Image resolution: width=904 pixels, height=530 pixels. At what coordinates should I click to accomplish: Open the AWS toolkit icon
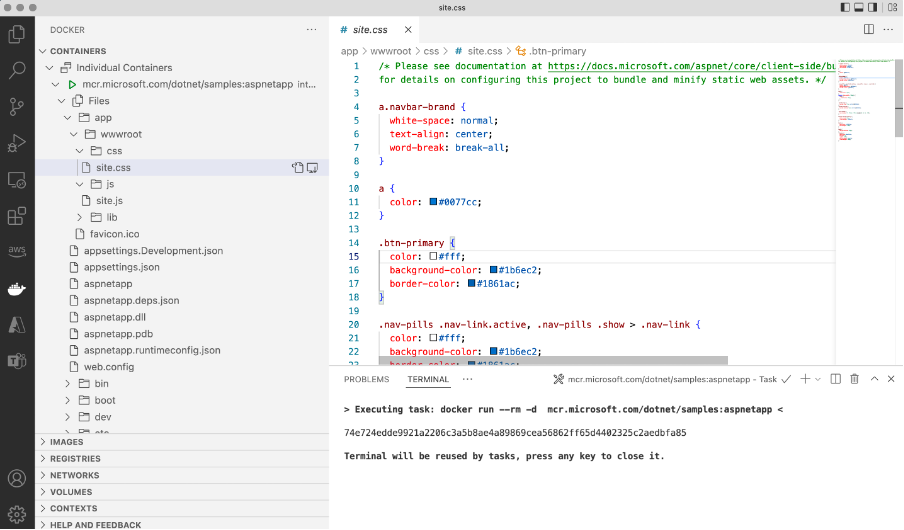[x=17, y=251]
